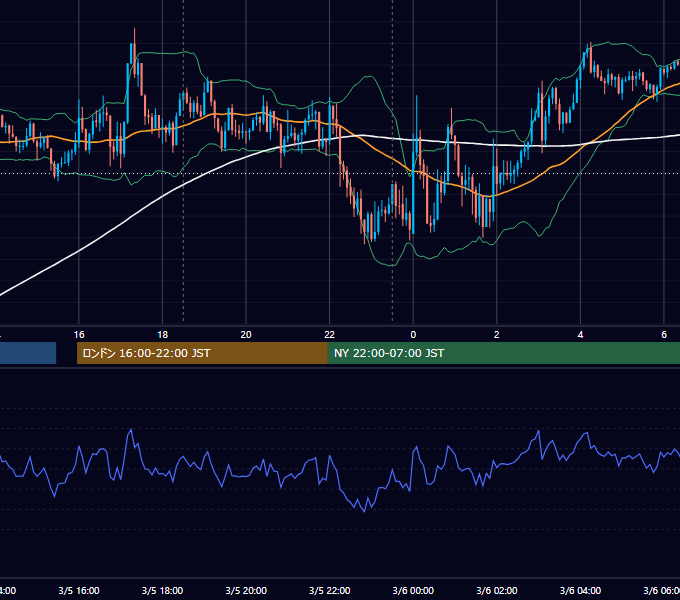Click the 3/5 20:00 date label
This screenshot has width=680, height=600.
(246, 590)
